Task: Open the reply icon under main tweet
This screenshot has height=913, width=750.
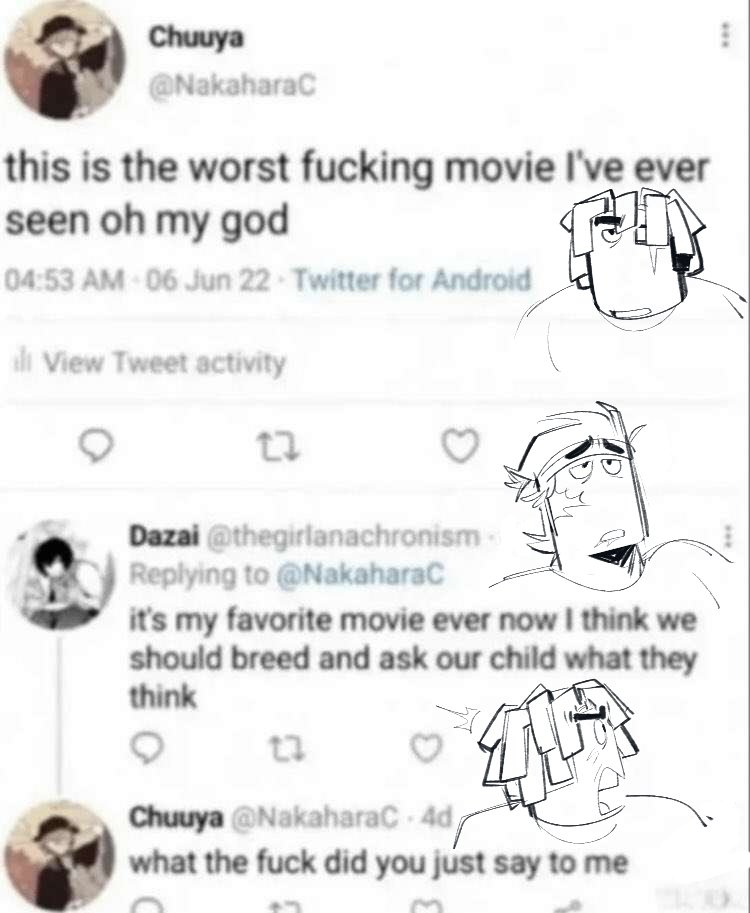Action: point(96,446)
